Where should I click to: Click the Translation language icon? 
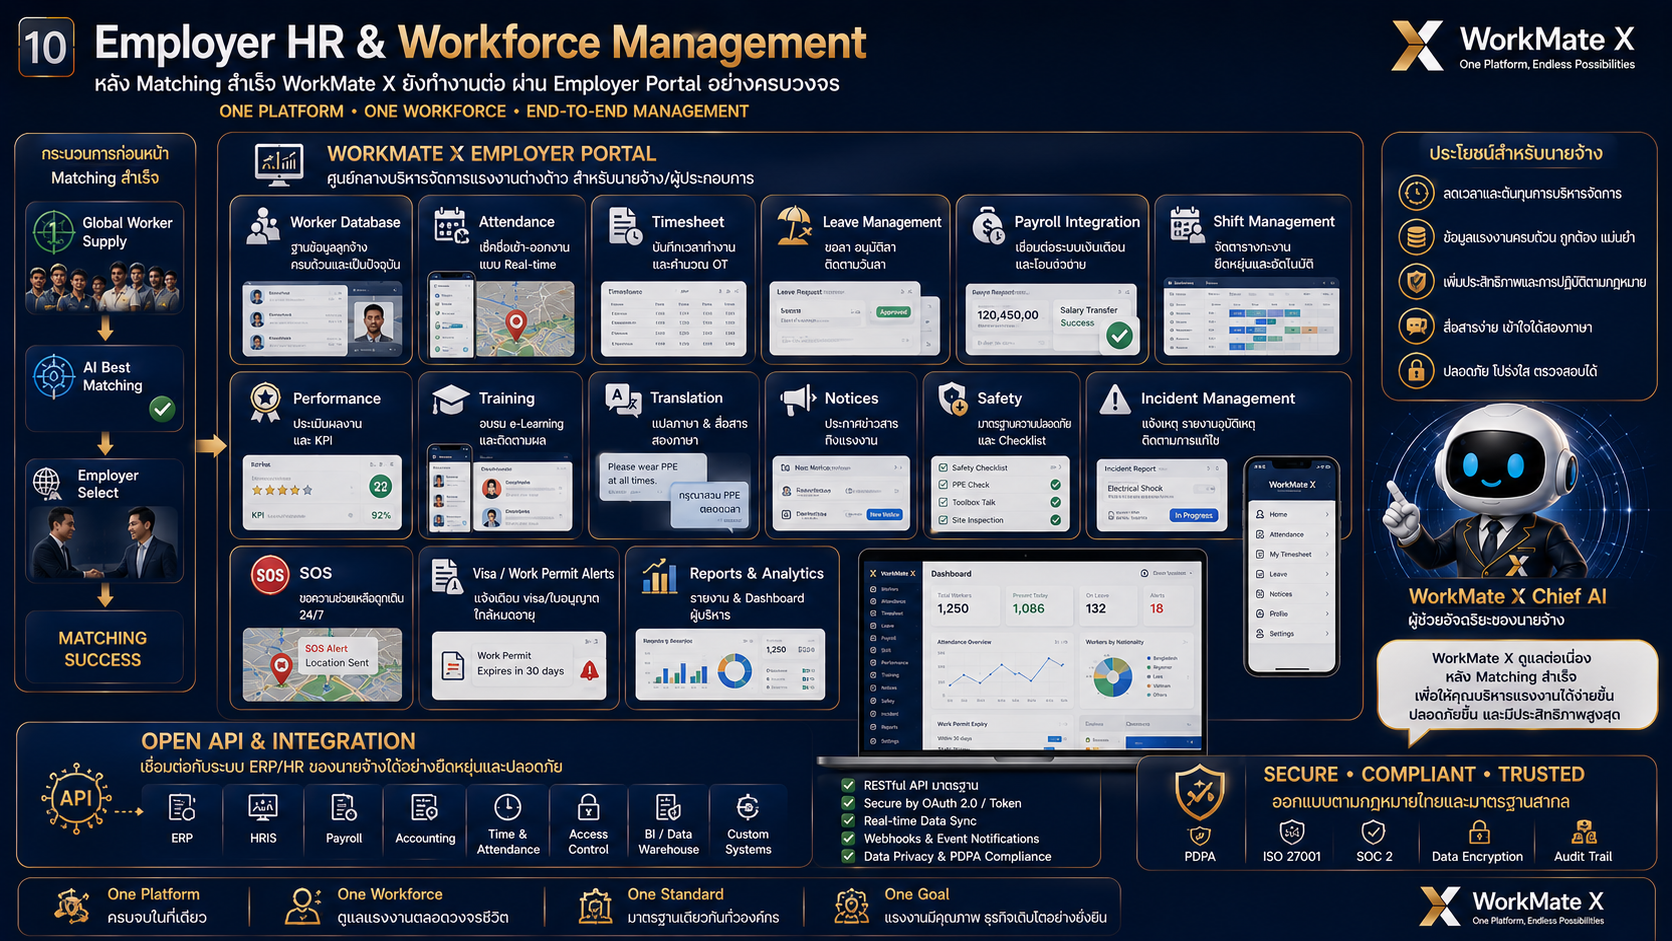pyautogui.click(x=624, y=400)
